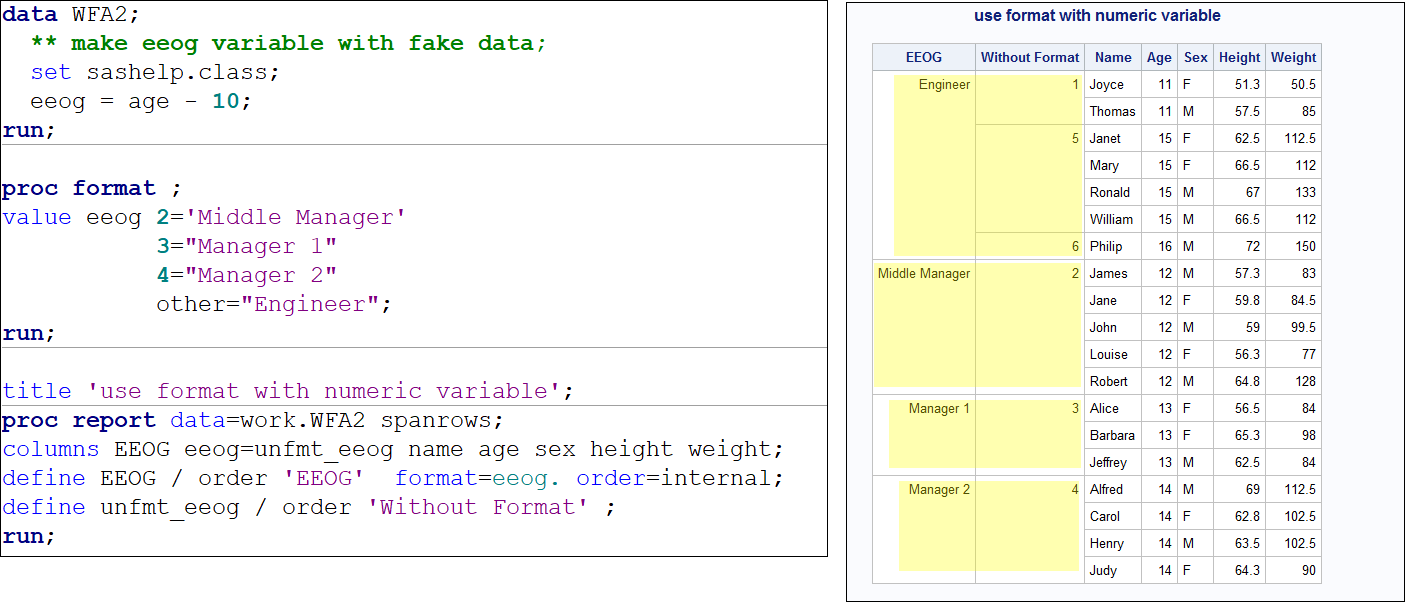Click the 'proc format' keyword in code

point(79,189)
